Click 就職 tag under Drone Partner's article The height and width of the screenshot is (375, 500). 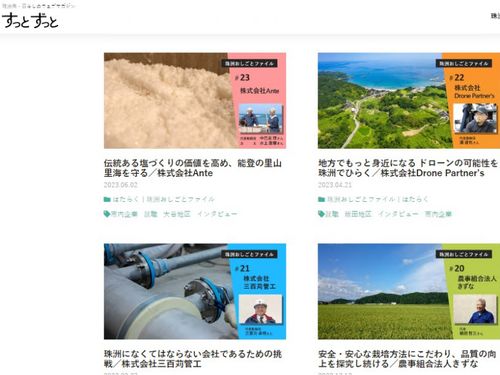[x=332, y=214]
